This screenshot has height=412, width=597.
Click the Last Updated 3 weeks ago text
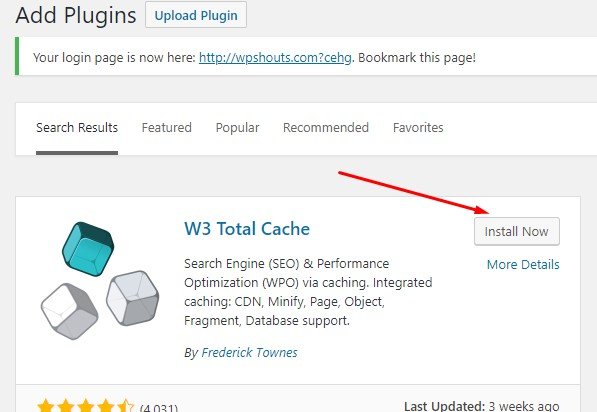click(482, 406)
